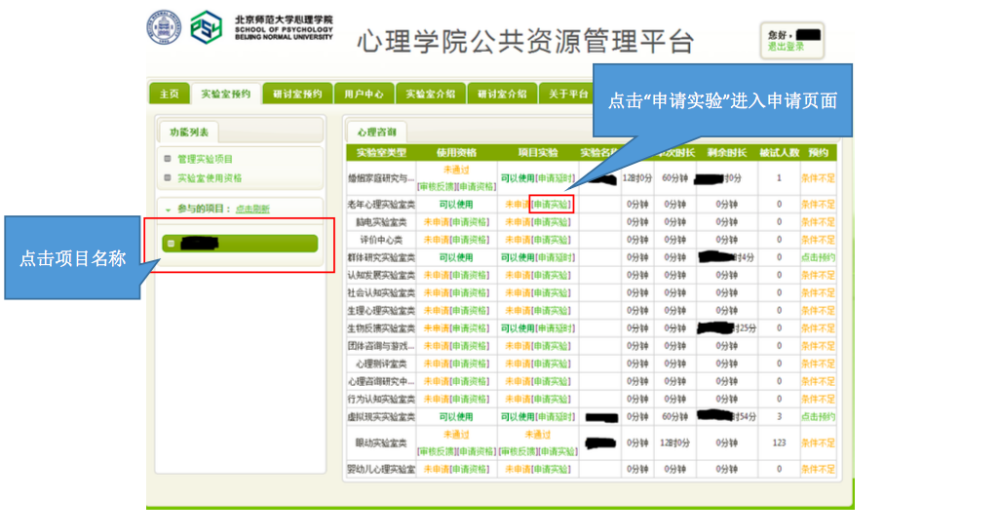Click 点击预约 for 群体研究实验室类
The width and height of the screenshot is (1000, 517).
[x=817, y=257]
